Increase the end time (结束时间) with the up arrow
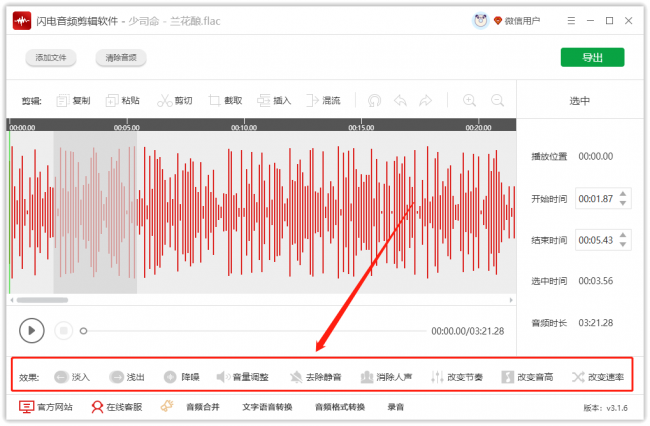This screenshot has height=426, width=650. coord(623,235)
